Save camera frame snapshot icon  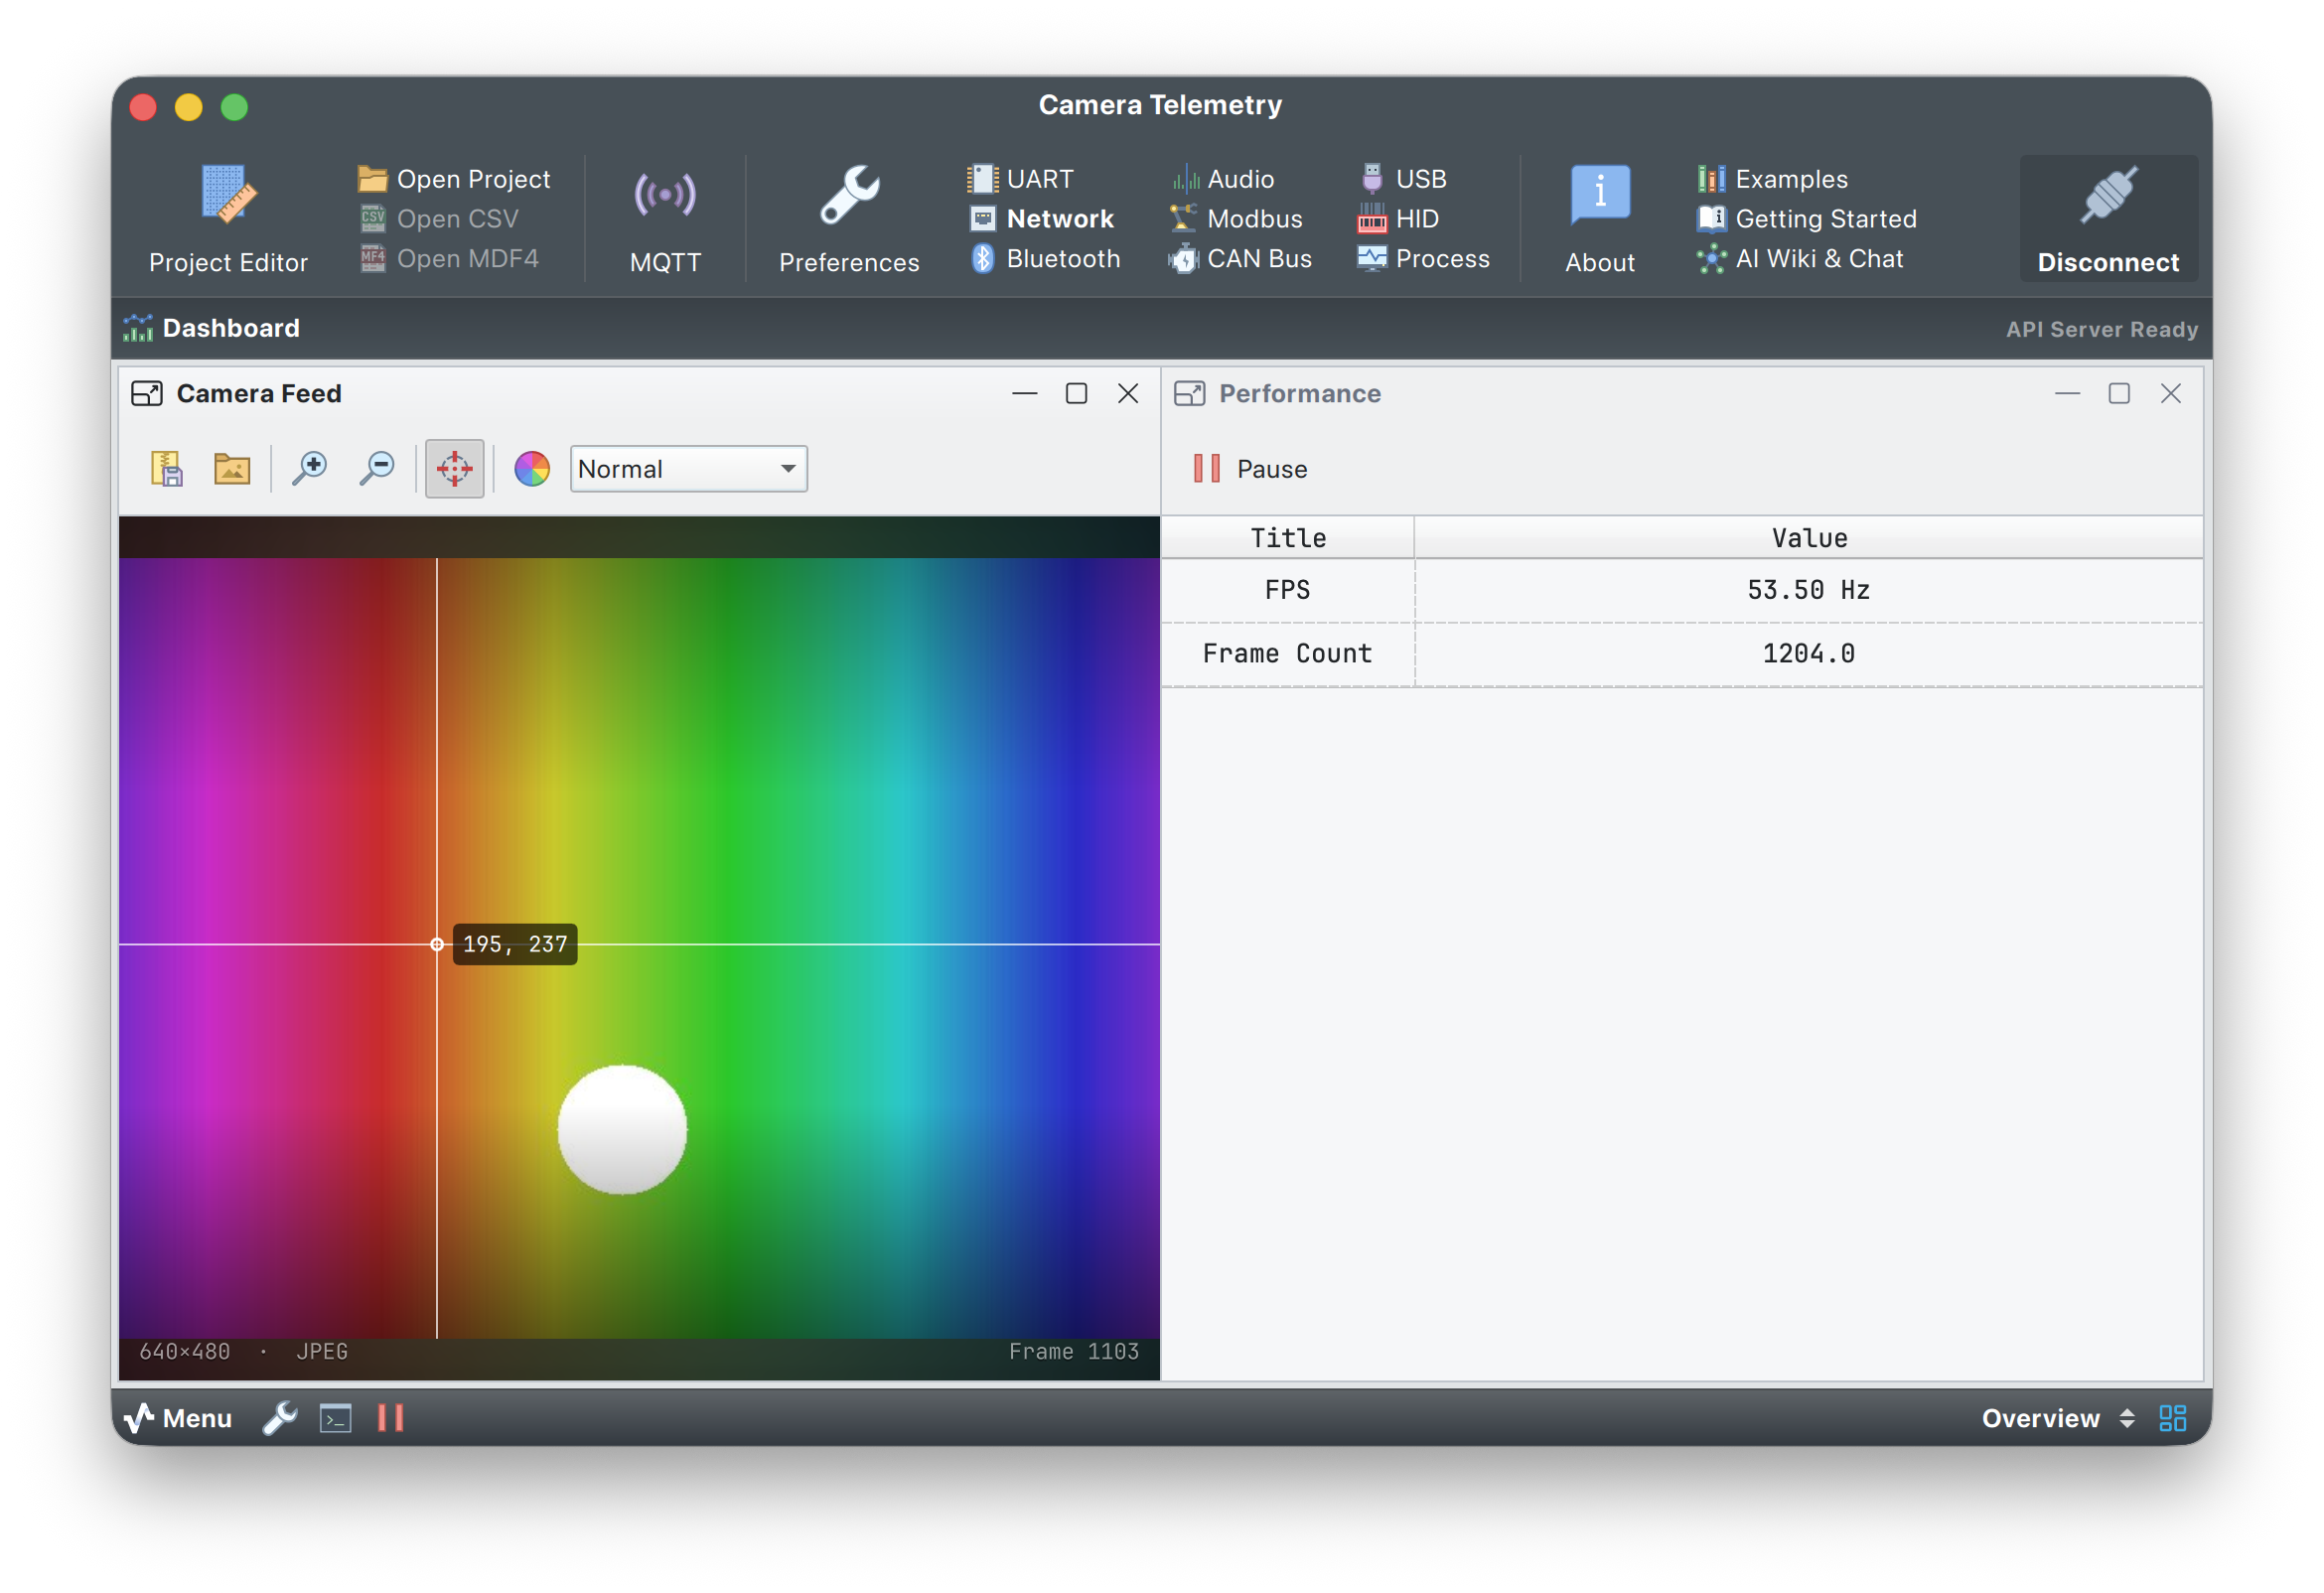pos(167,468)
